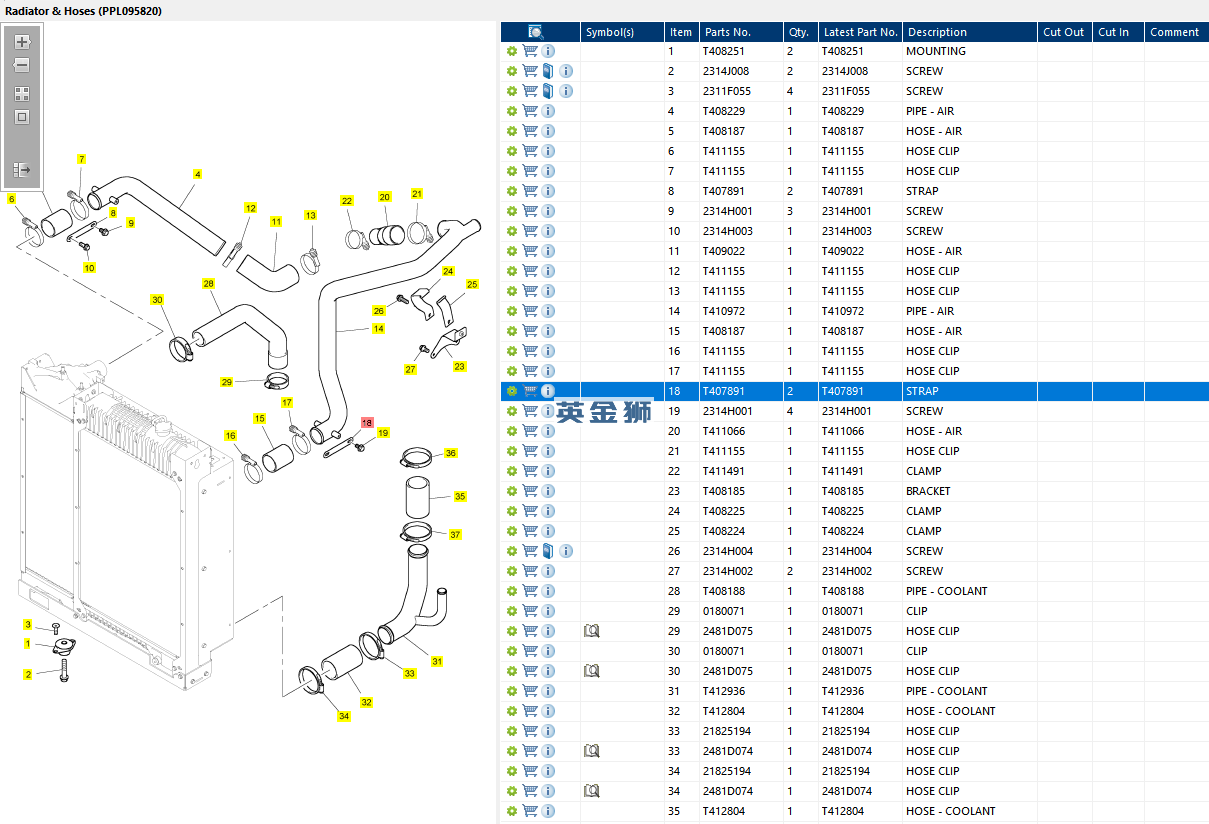Image resolution: width=1209 pixels, height=824 pixels.
Task: Select callout 31 on the diagram
Action: pos(437,661)
